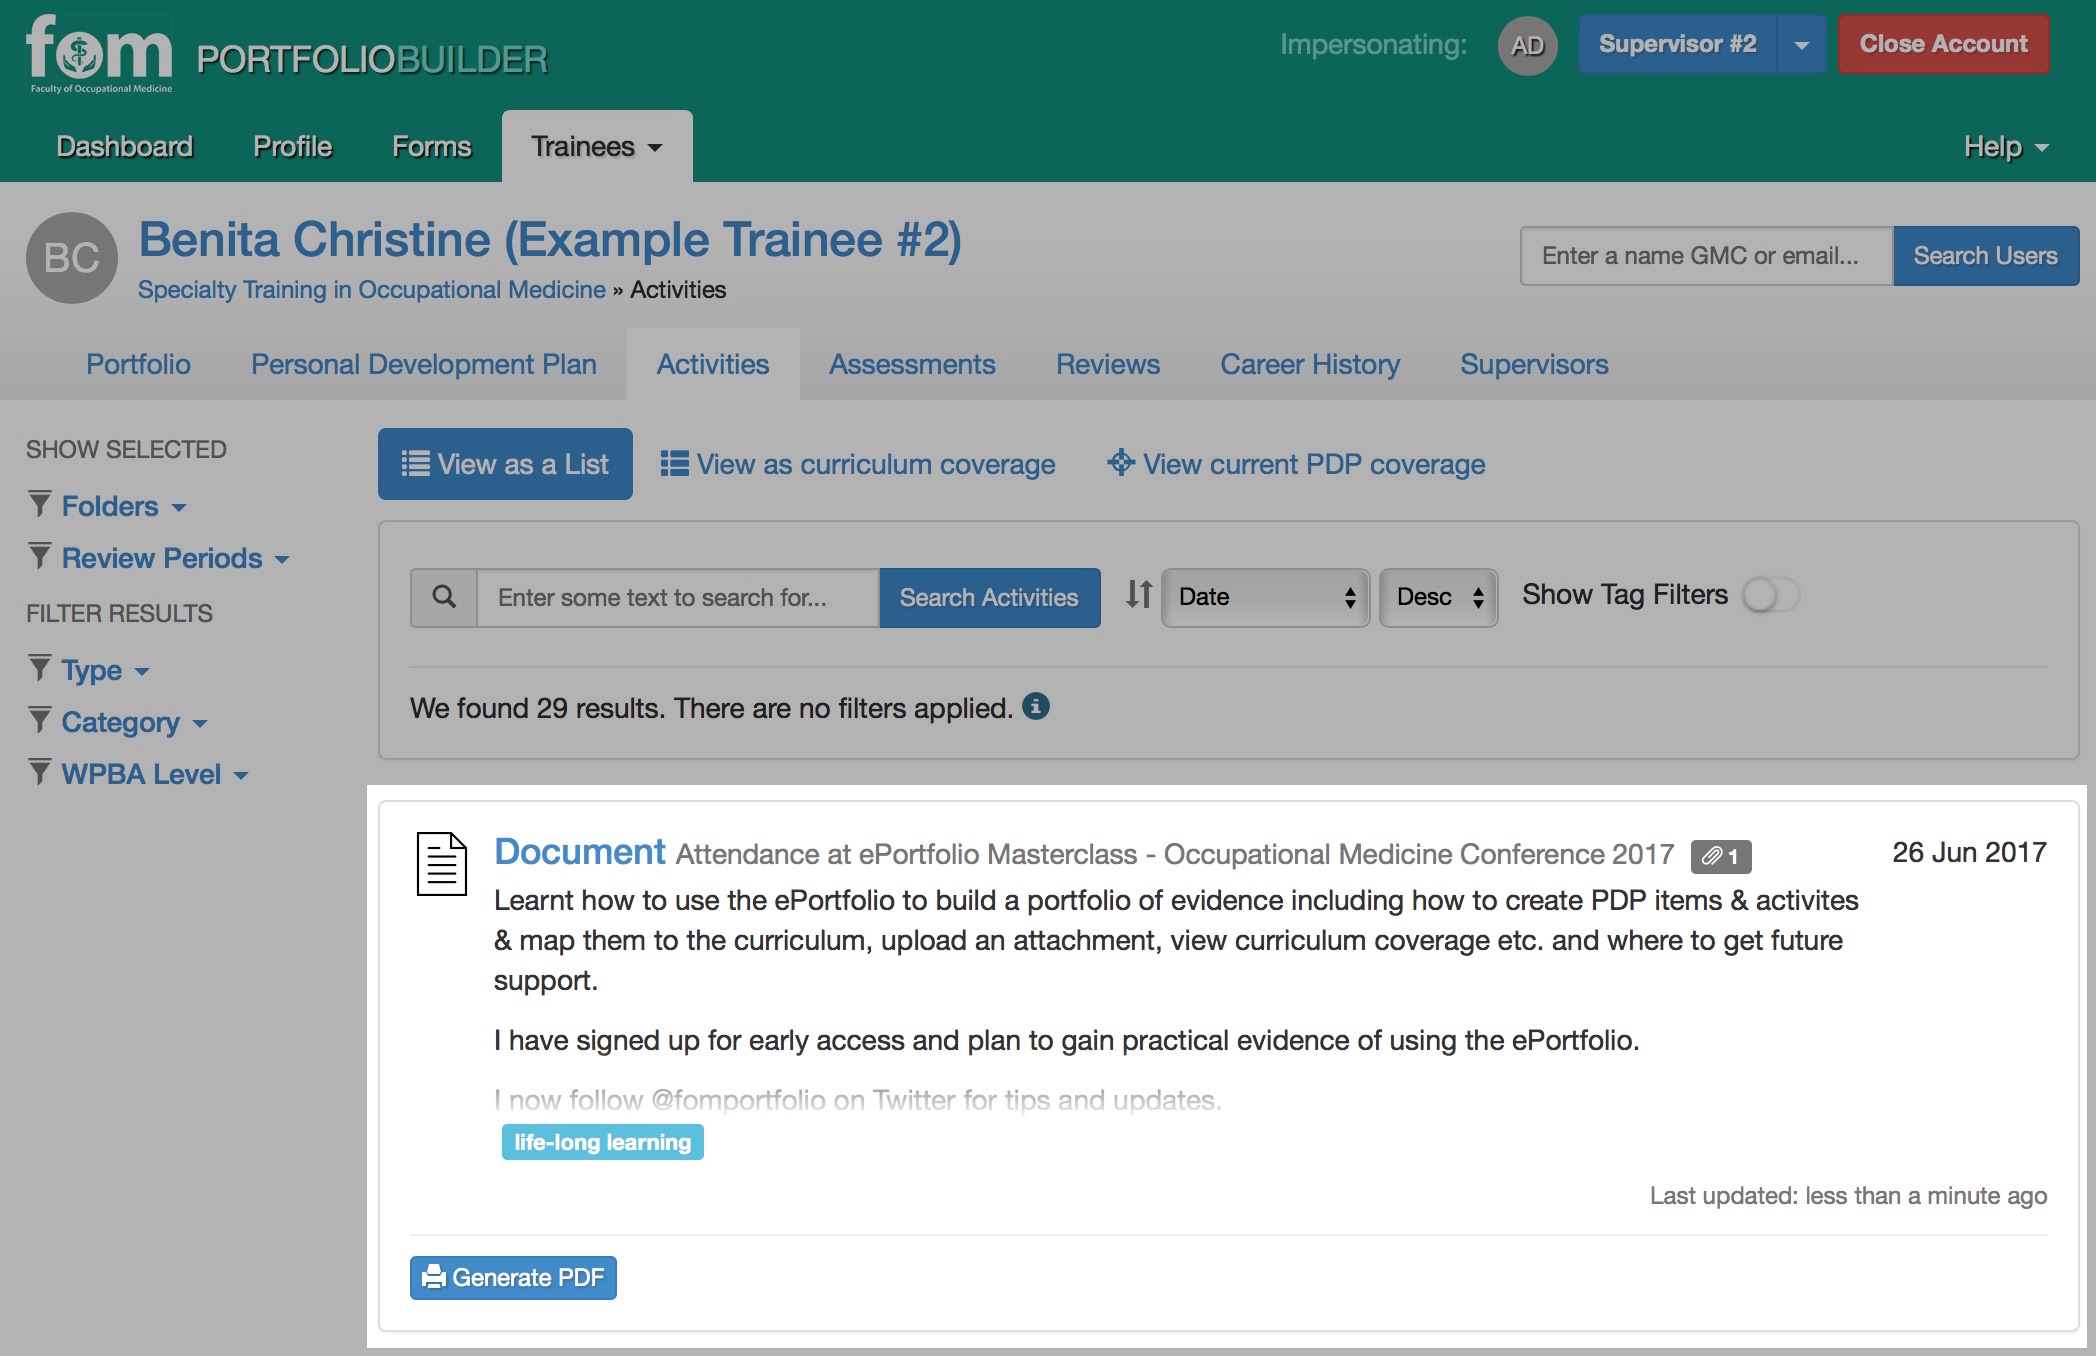This screenshot has height=1356, width=2096.
Task: Open the Document activity title link
Action: 579,852
